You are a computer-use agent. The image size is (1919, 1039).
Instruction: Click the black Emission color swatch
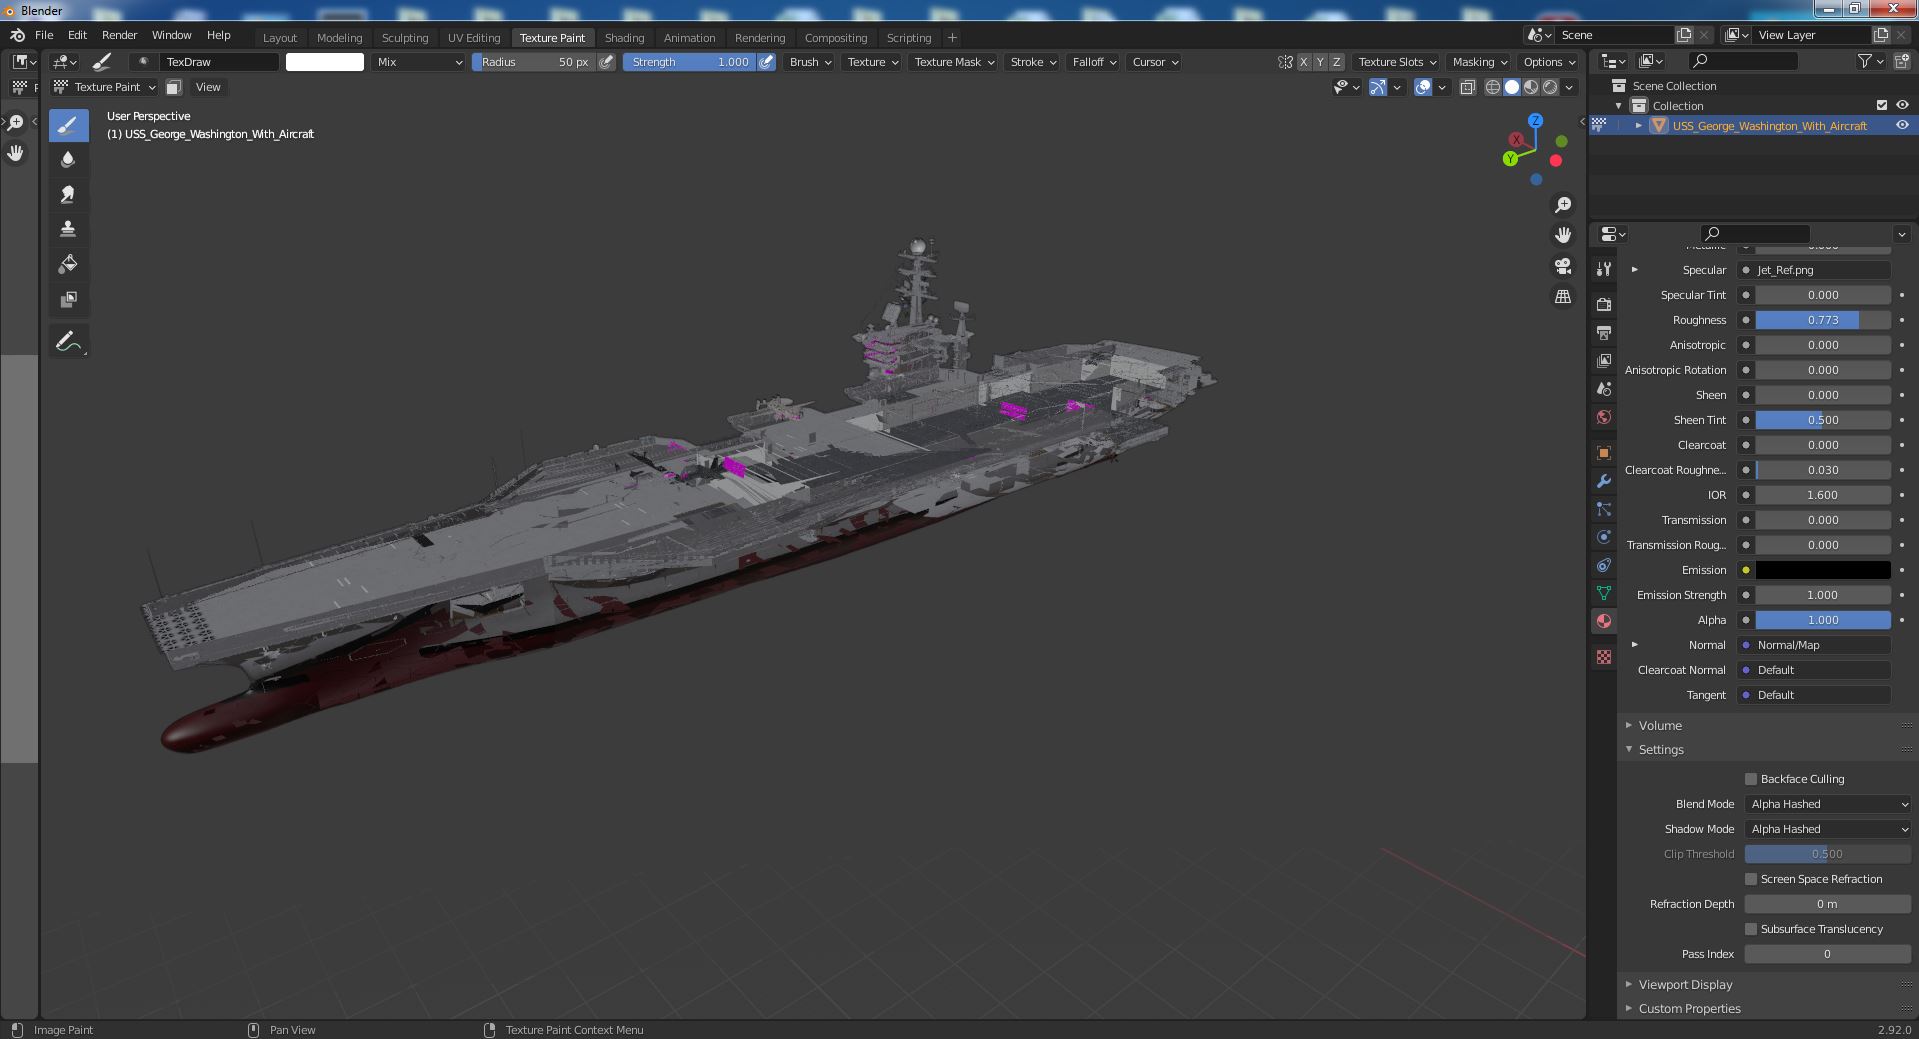(1823, 570)
